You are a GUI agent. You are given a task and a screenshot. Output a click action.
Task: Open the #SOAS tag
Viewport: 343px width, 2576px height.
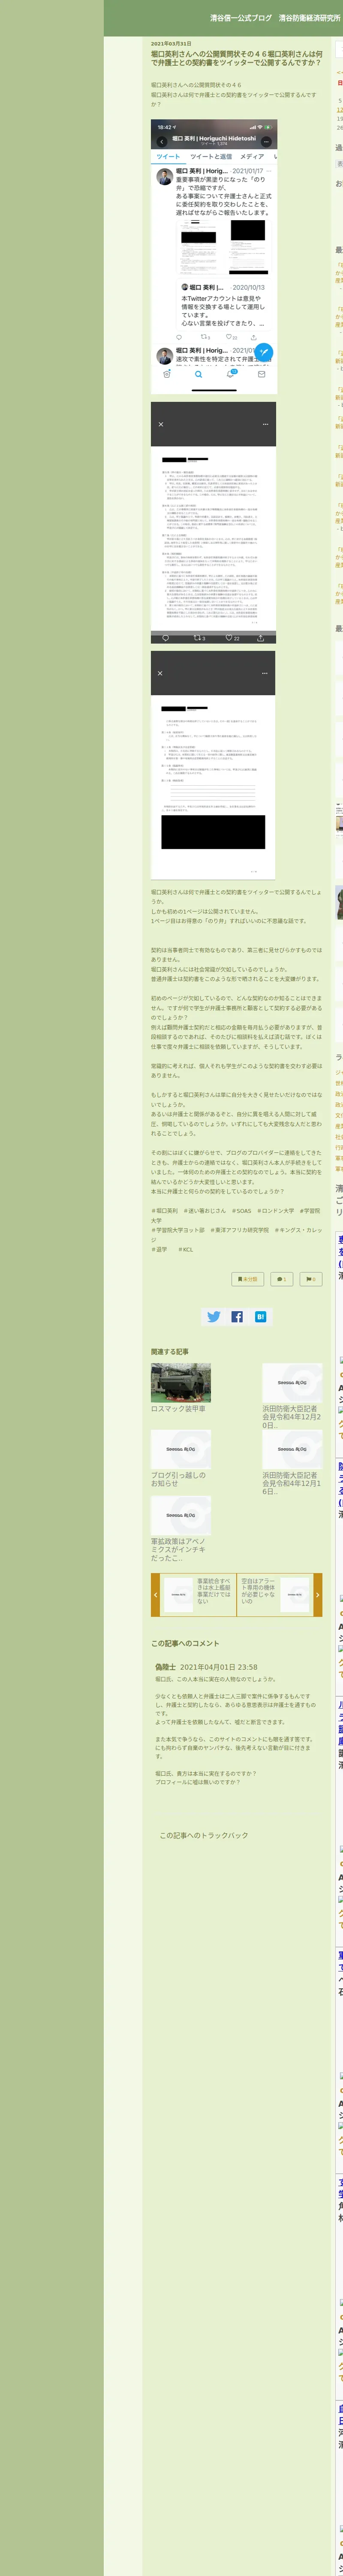click(x=242, y=1211)
